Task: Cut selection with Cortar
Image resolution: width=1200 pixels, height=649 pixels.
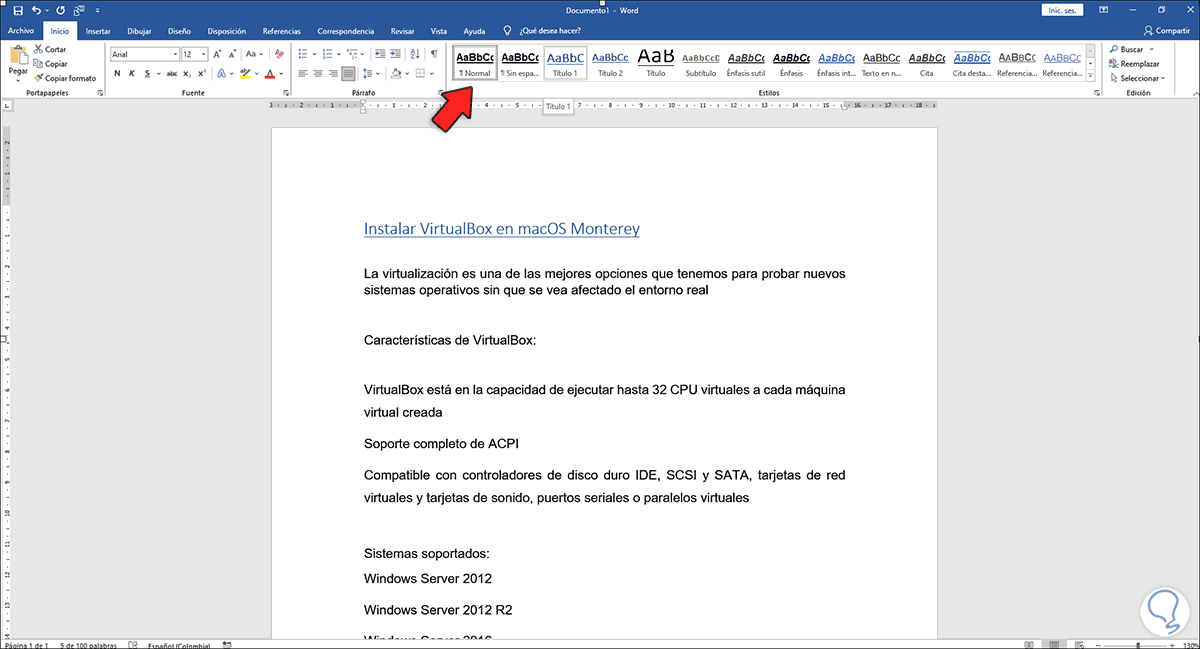Action: (50, 49)
